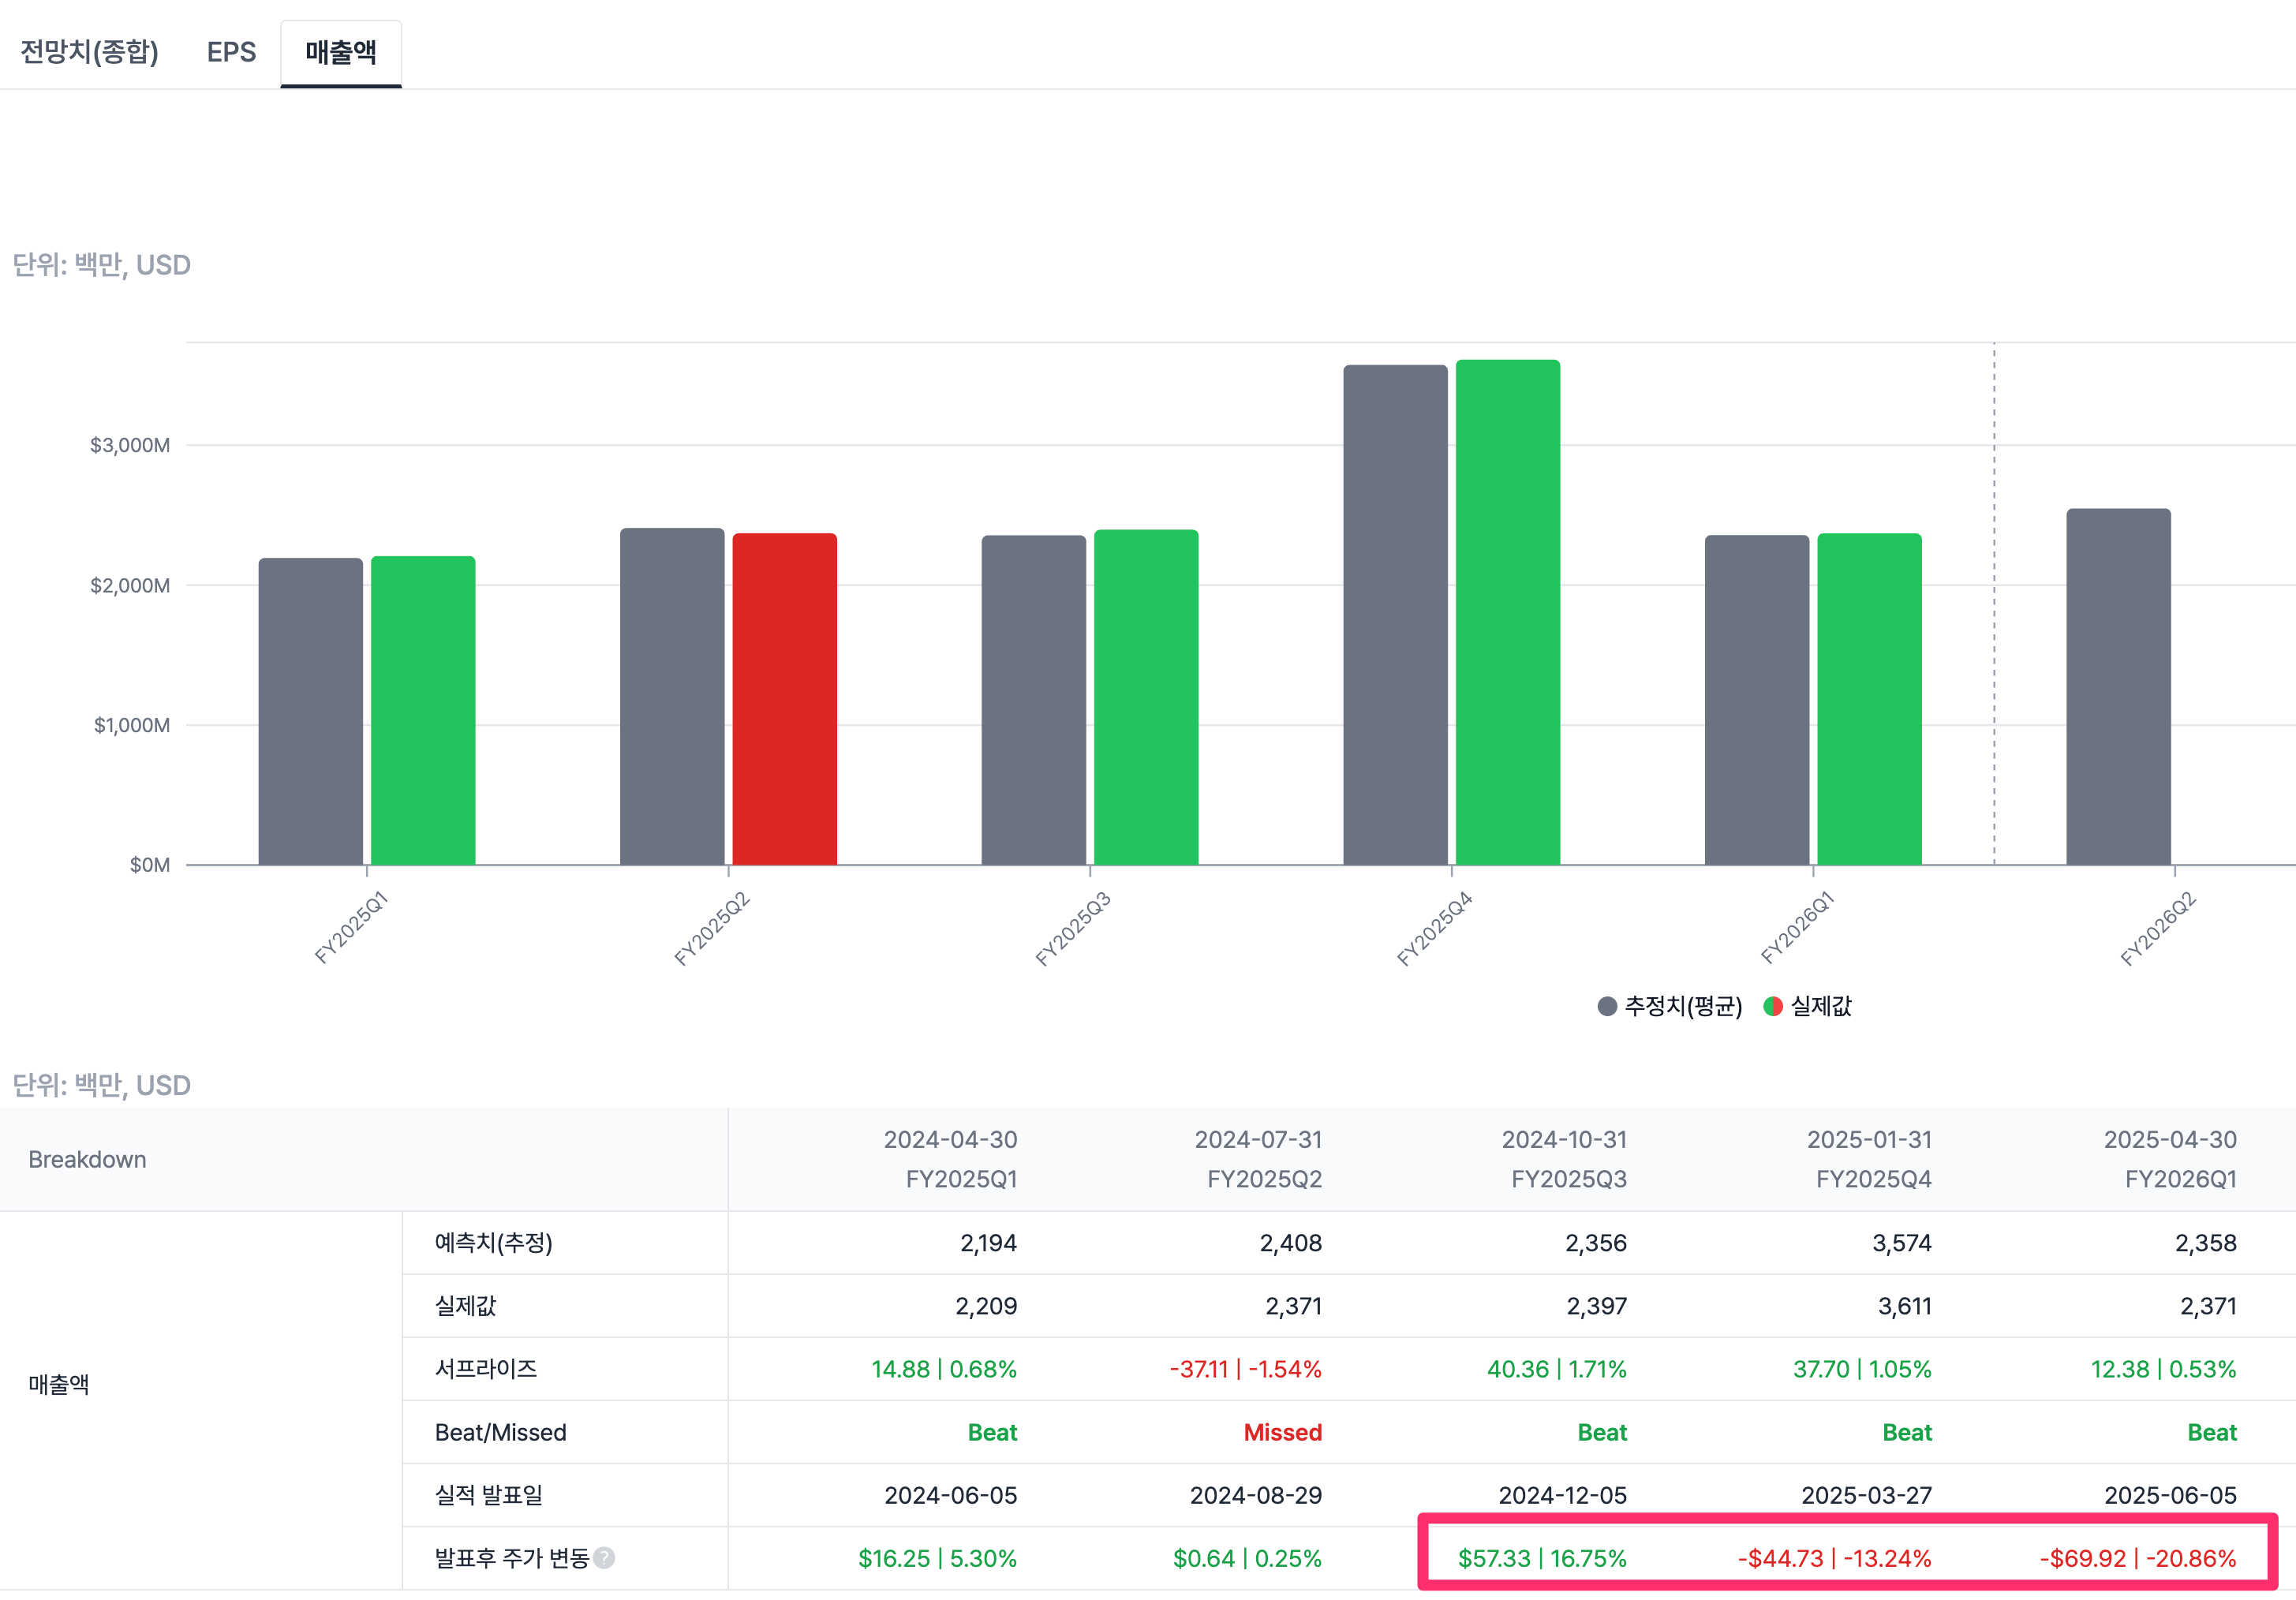Switch to the 전망치(종합) tab
Viewport: 2296px width, 1600px height.
click(x=90, y=52)
